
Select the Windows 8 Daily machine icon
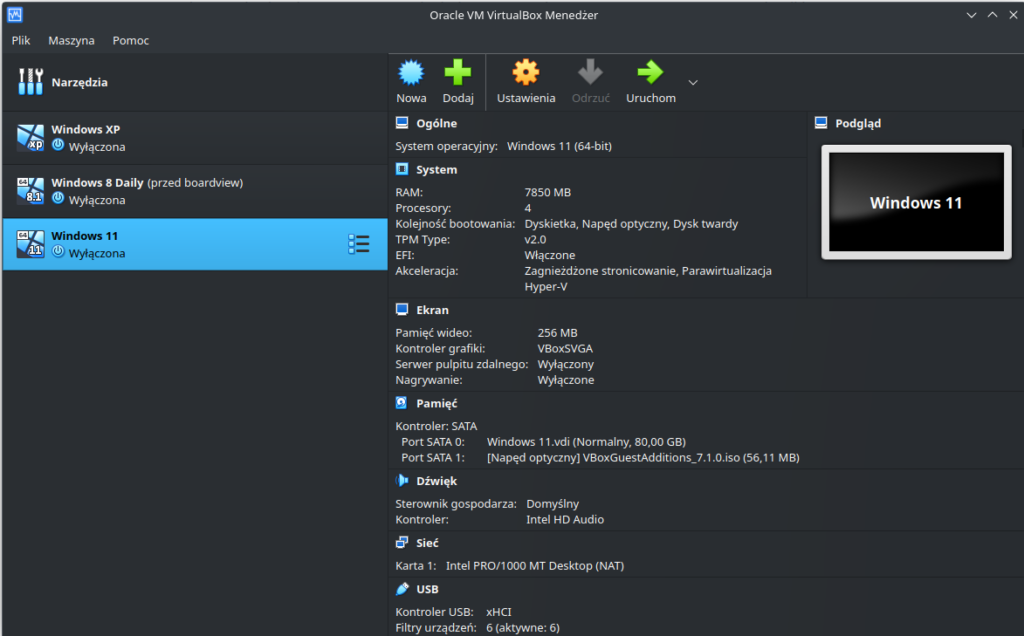(31, 191)
